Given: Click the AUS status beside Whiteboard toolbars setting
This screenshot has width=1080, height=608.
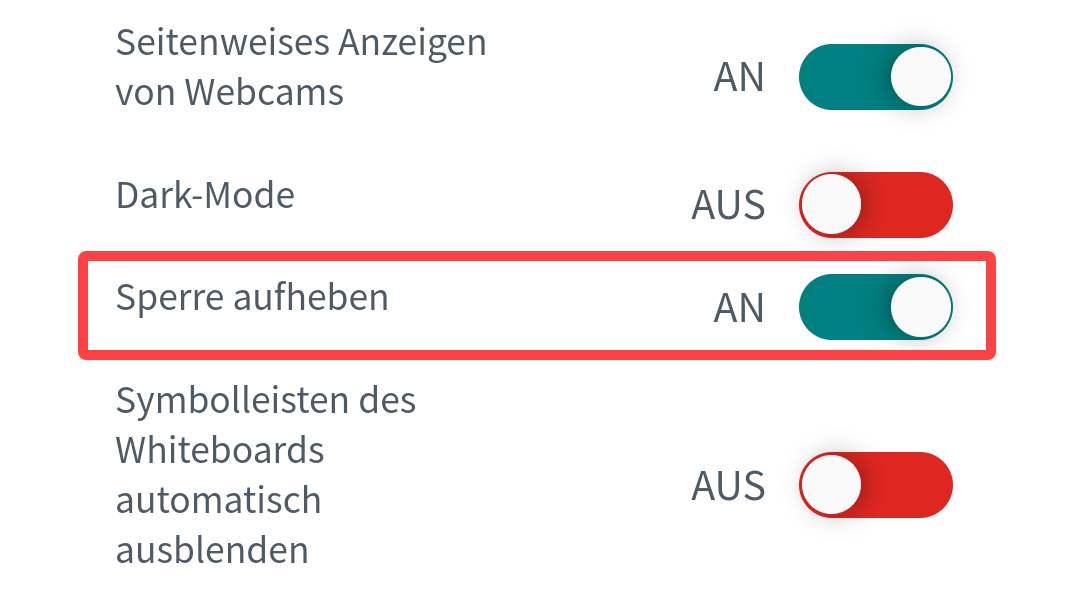Looking at the screenshot, I should click(728, 487).
